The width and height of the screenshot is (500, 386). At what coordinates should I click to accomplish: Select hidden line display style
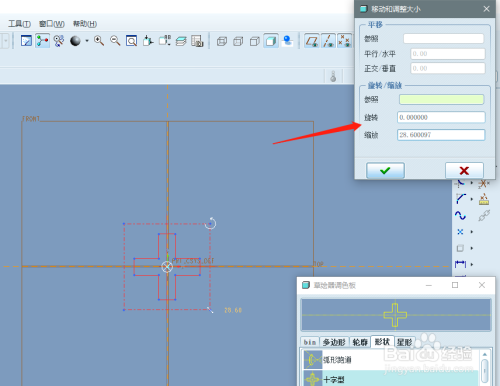point(238,41)
